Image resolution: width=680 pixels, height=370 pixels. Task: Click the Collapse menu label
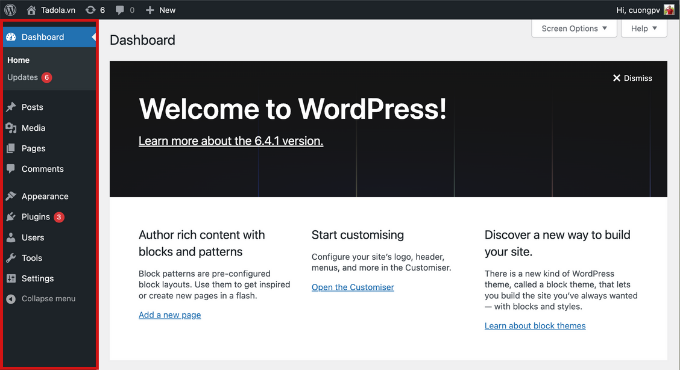coord(48,298)
